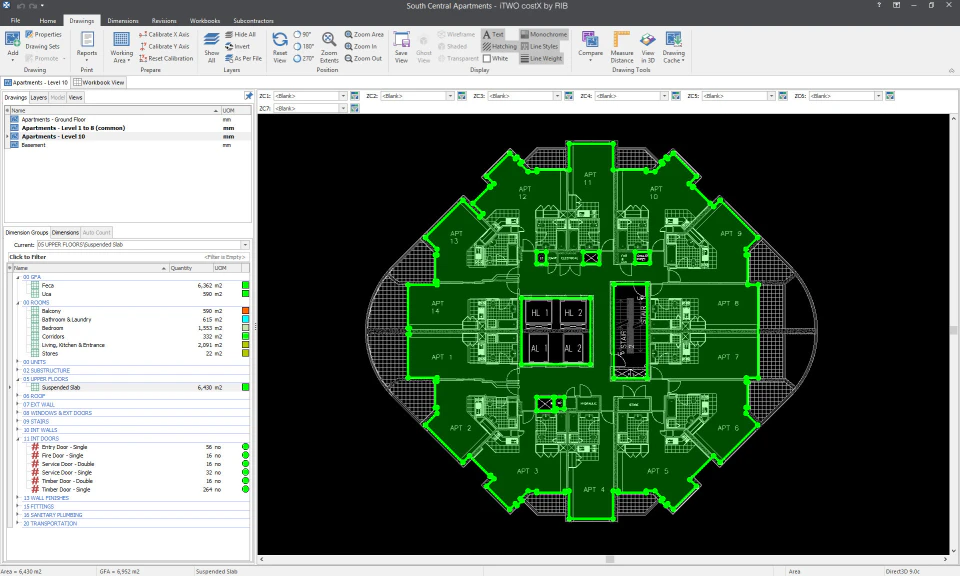This screenshot has width=960, height=576.
Task: Click the Rotate 90 degrees button
Action: [x=302, y=34]
